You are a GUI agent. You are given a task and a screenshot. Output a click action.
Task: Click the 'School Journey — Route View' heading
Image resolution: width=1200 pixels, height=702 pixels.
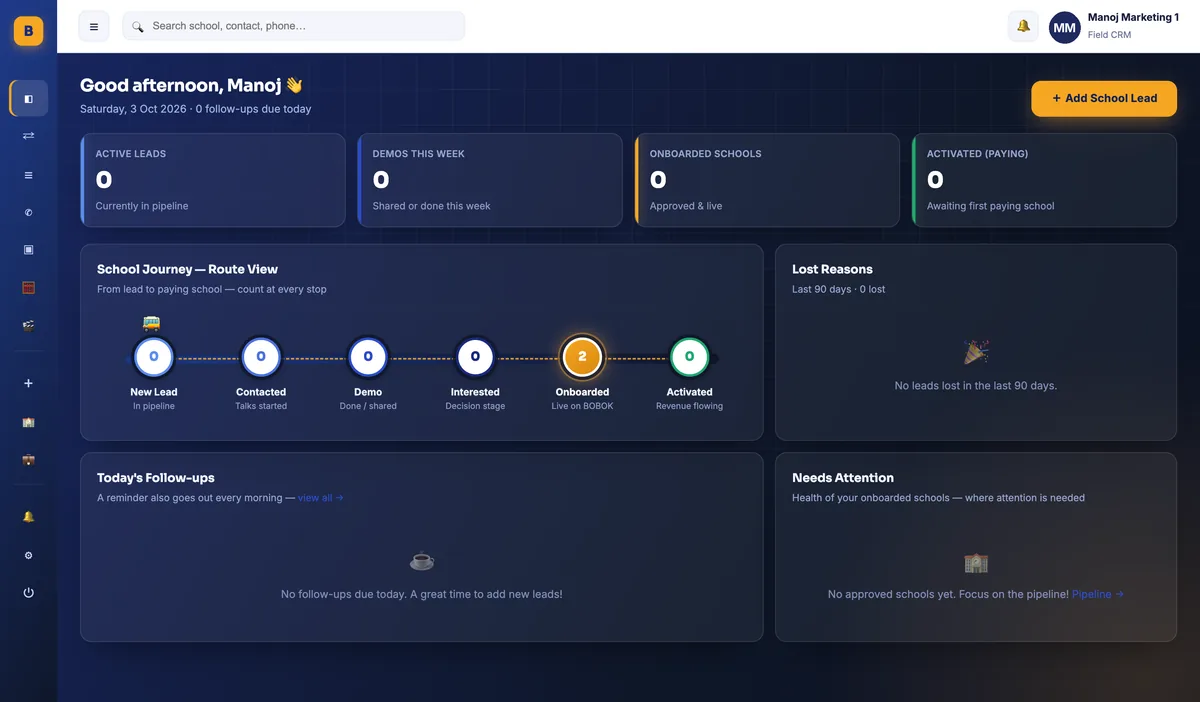pos(187,269)
